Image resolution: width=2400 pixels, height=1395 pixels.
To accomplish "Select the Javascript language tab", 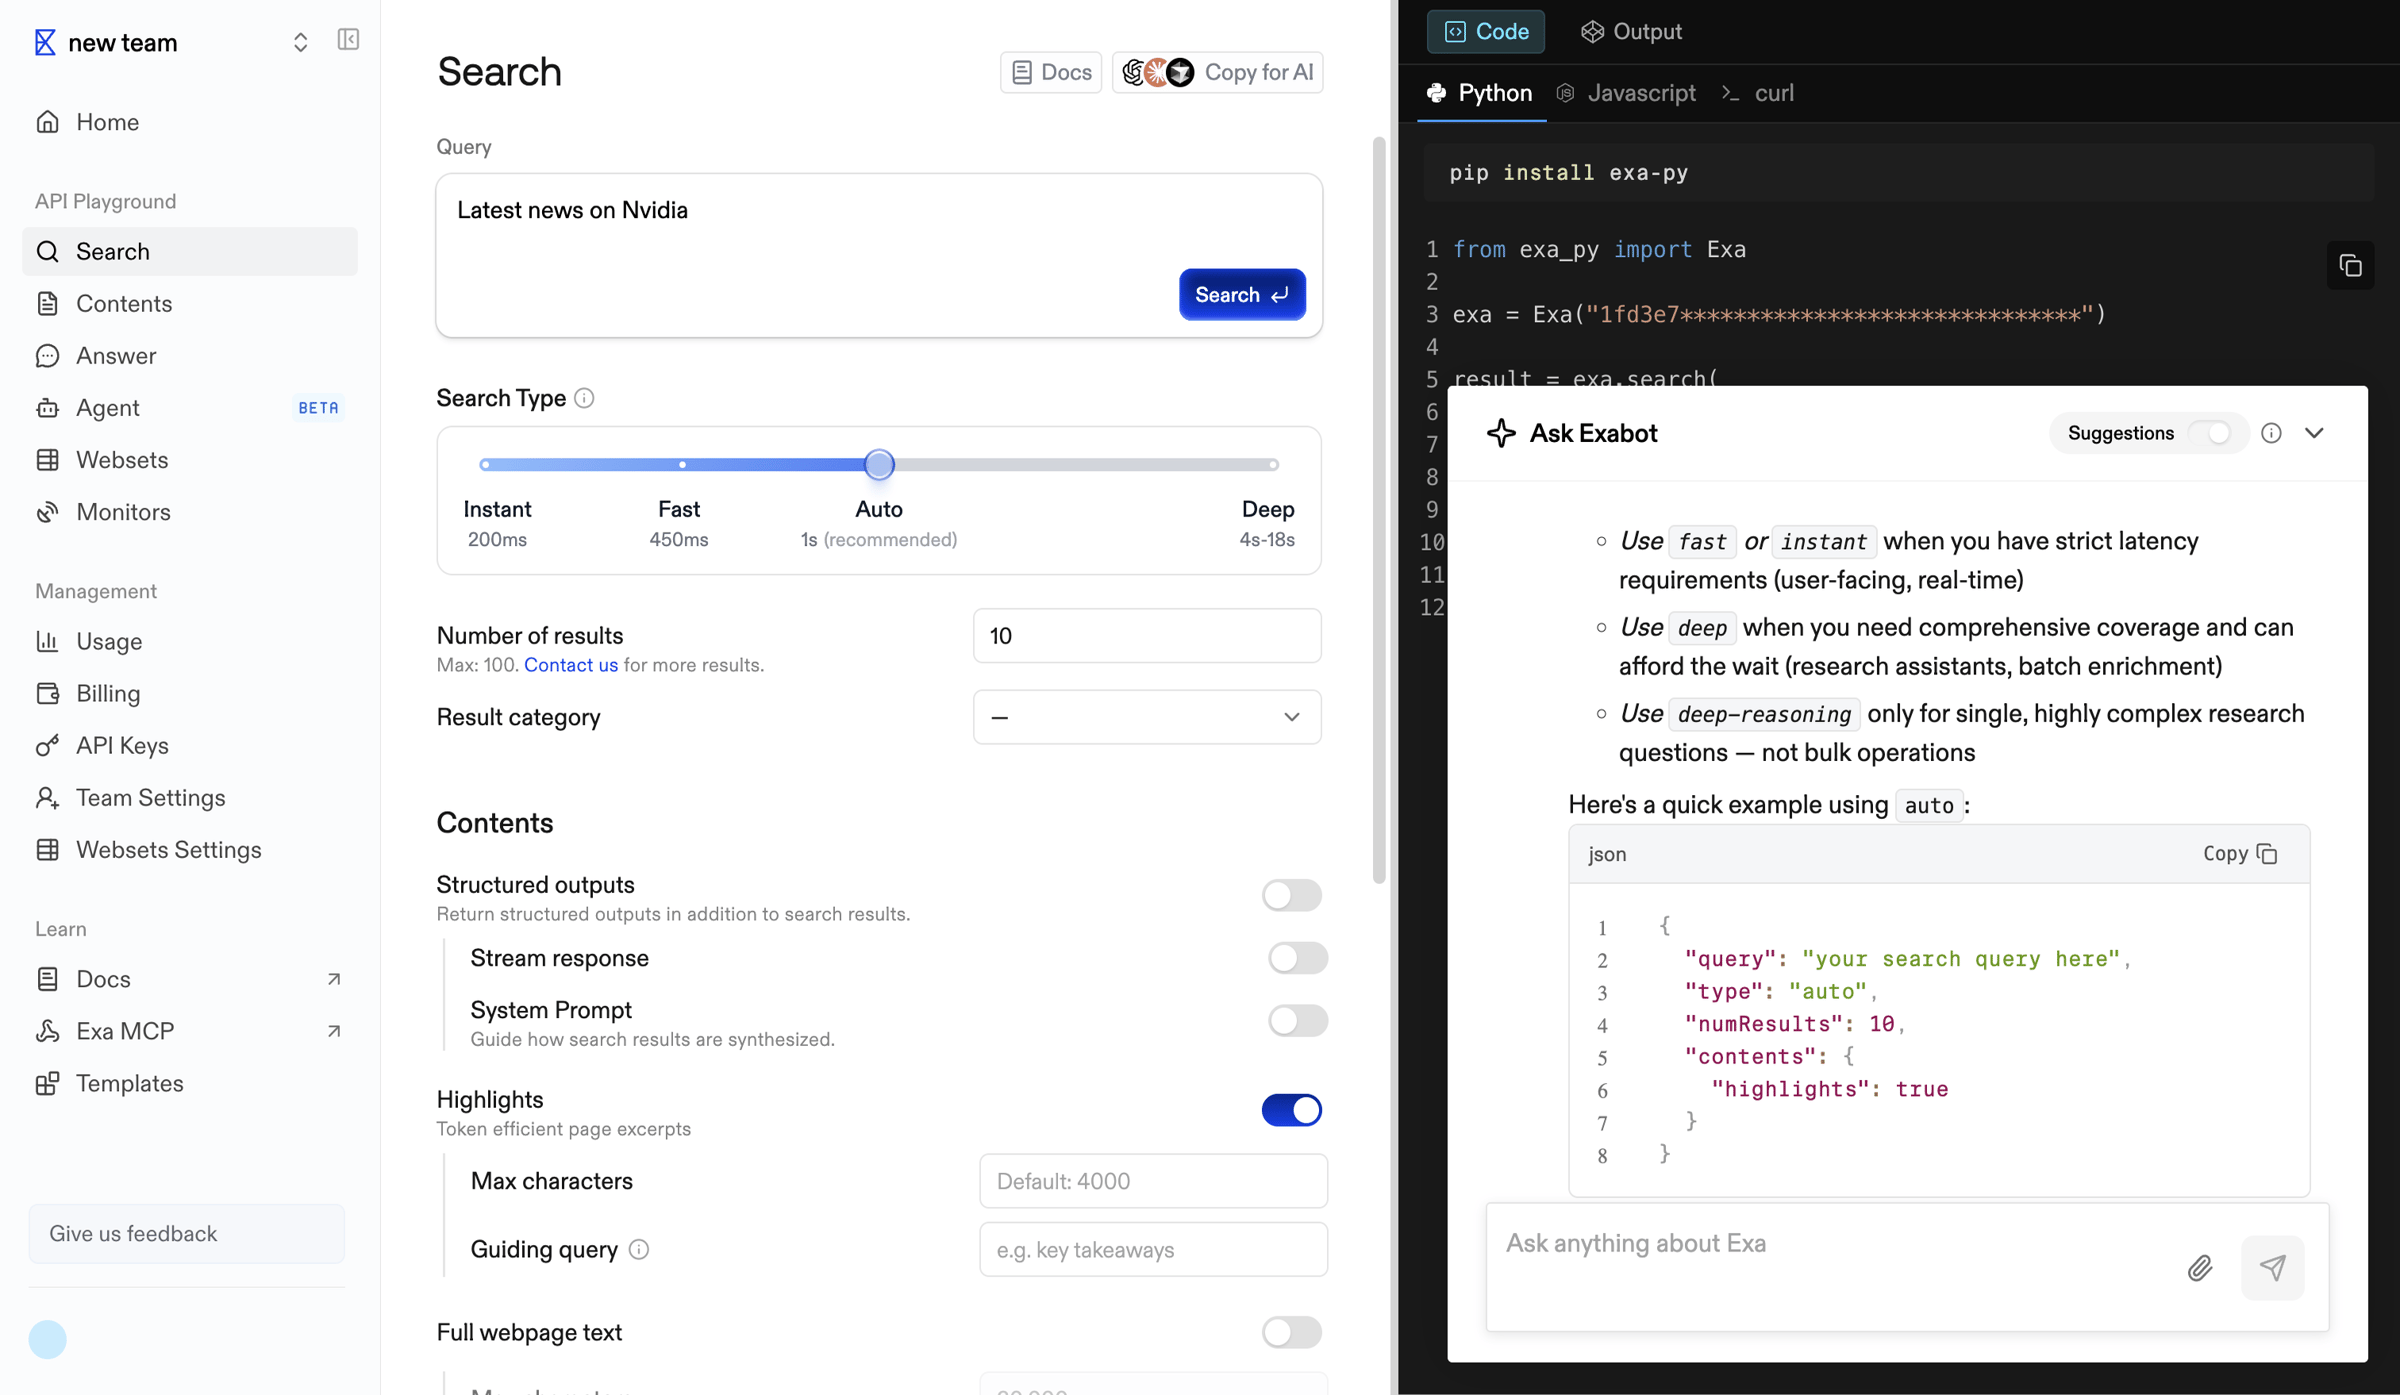I will pos(1626,93).
